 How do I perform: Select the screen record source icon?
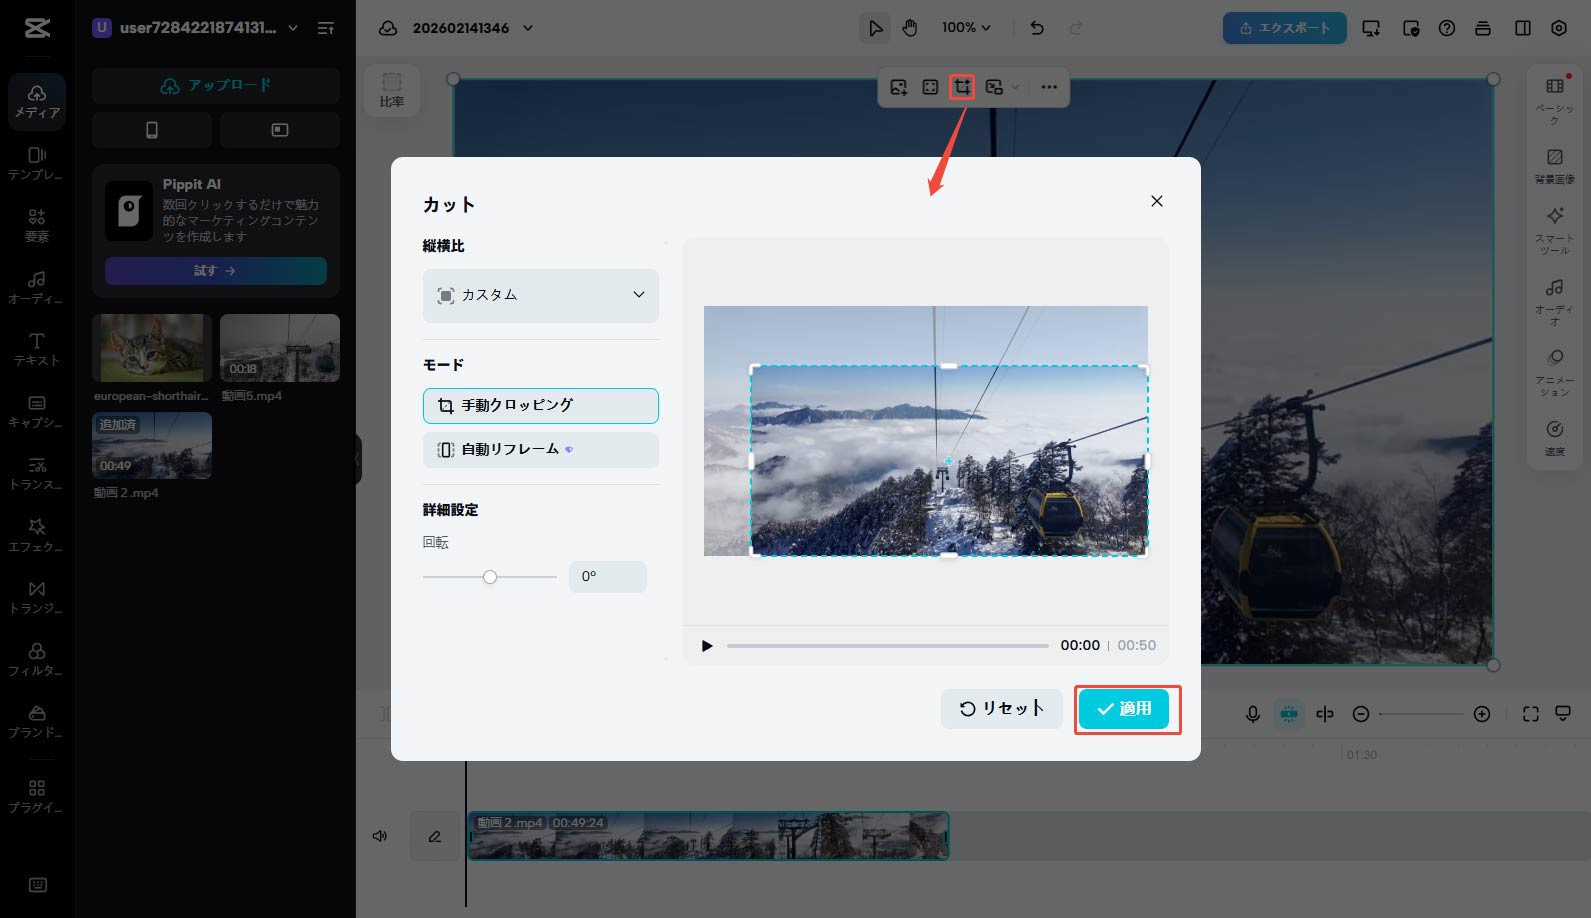tap(280, 130)
